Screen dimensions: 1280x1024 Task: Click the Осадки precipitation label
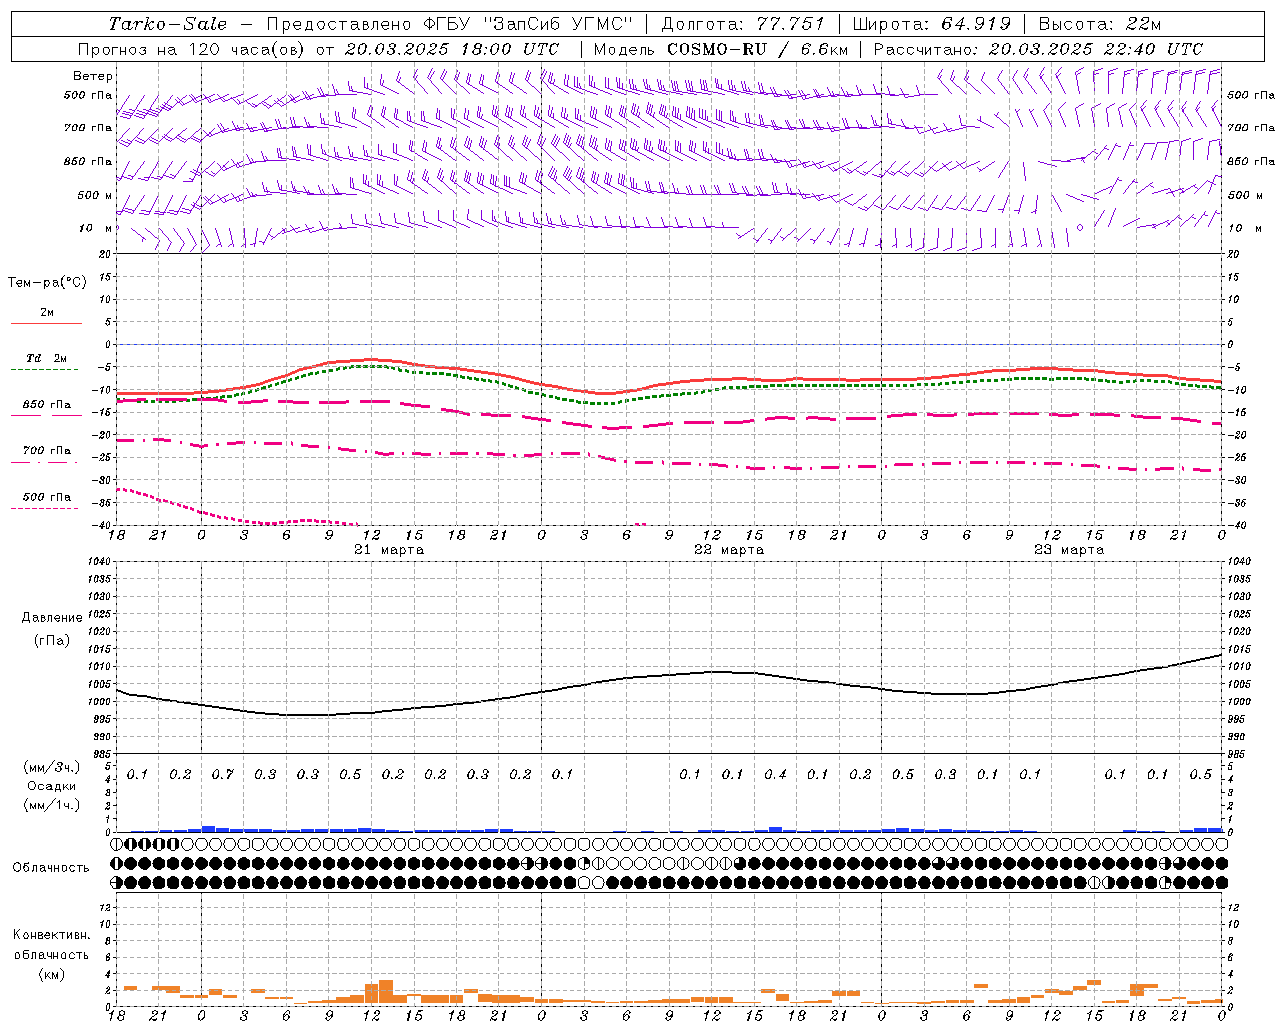point(52,786)
